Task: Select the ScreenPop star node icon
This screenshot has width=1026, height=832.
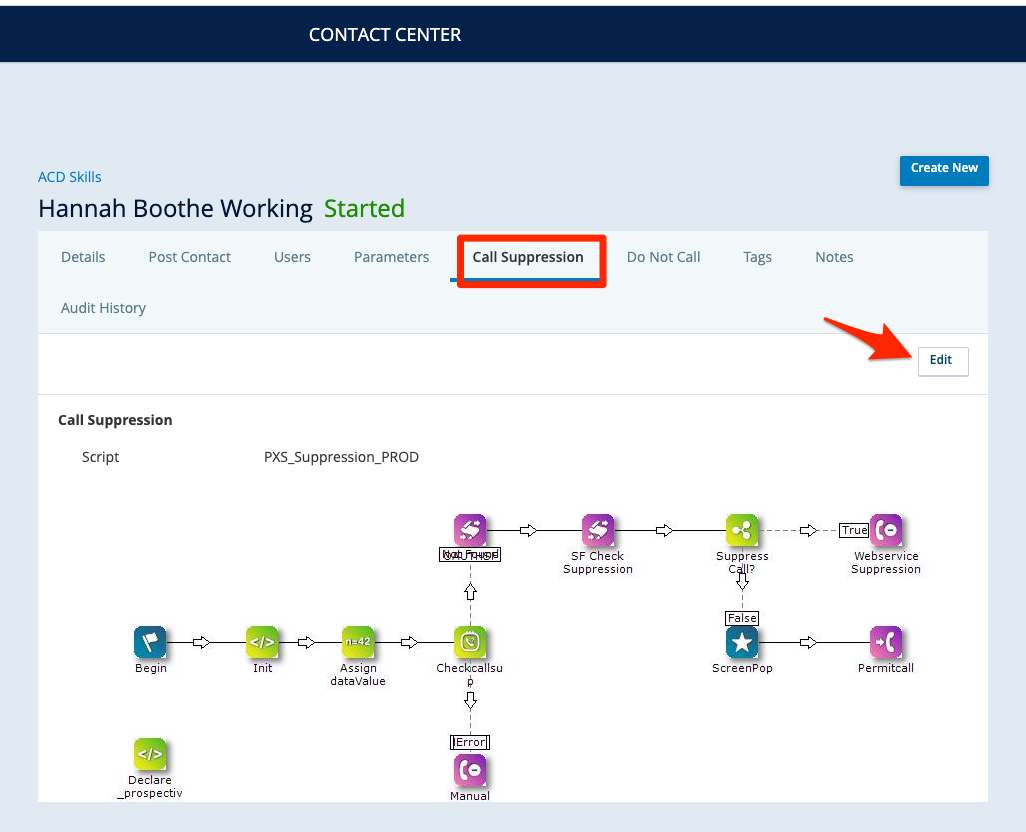Action: [742, 642]
